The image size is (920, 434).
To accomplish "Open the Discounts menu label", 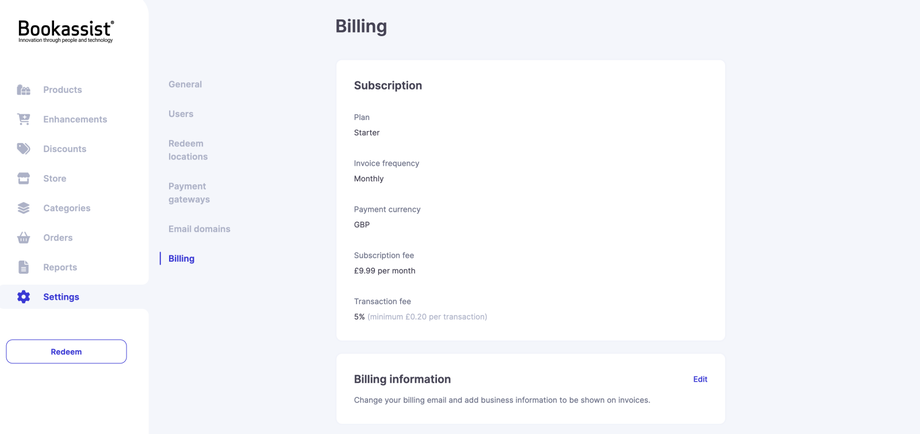I will click(x=65, y=149).
